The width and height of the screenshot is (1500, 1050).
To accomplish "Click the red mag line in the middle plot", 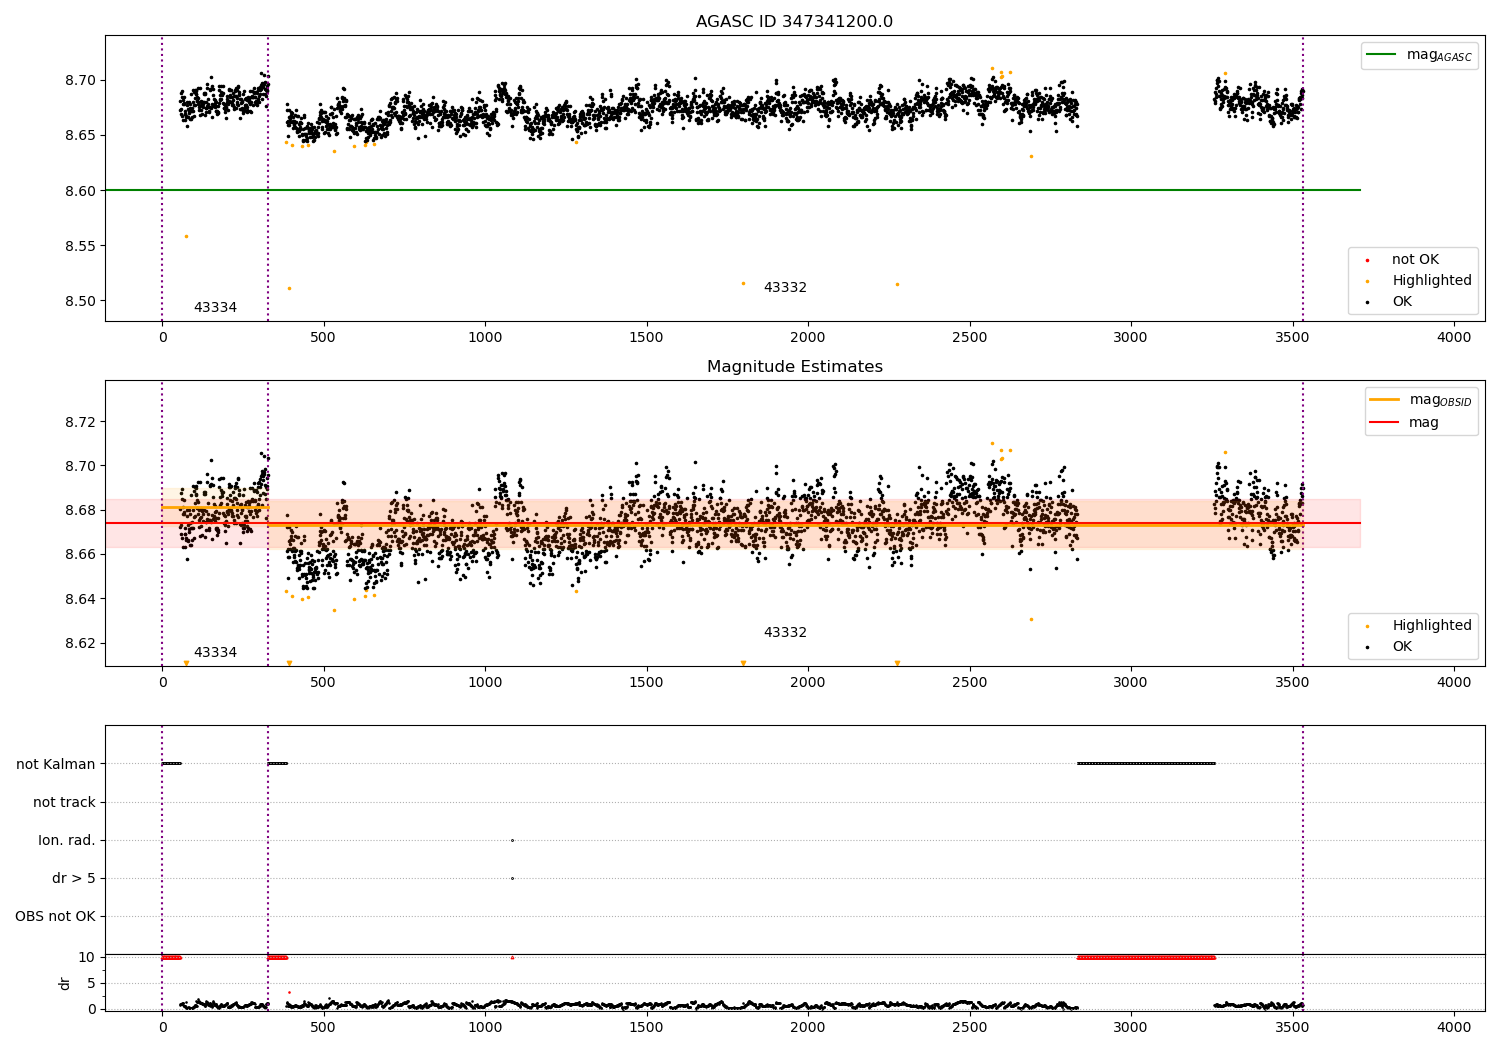I will [x=732, y=523].
